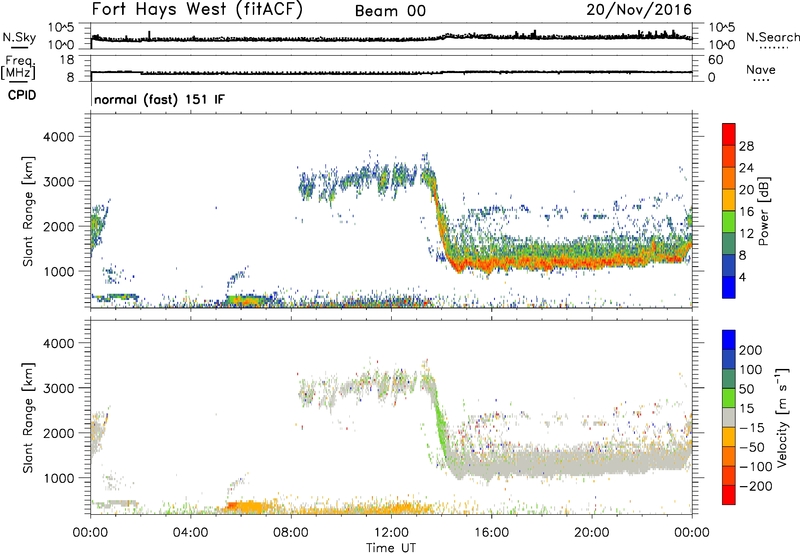Image resolution: width=800 pixels, height=554 pixels.
Task: Click the "Fort Hays West (fitACF)" title
Action: point(196,9)
